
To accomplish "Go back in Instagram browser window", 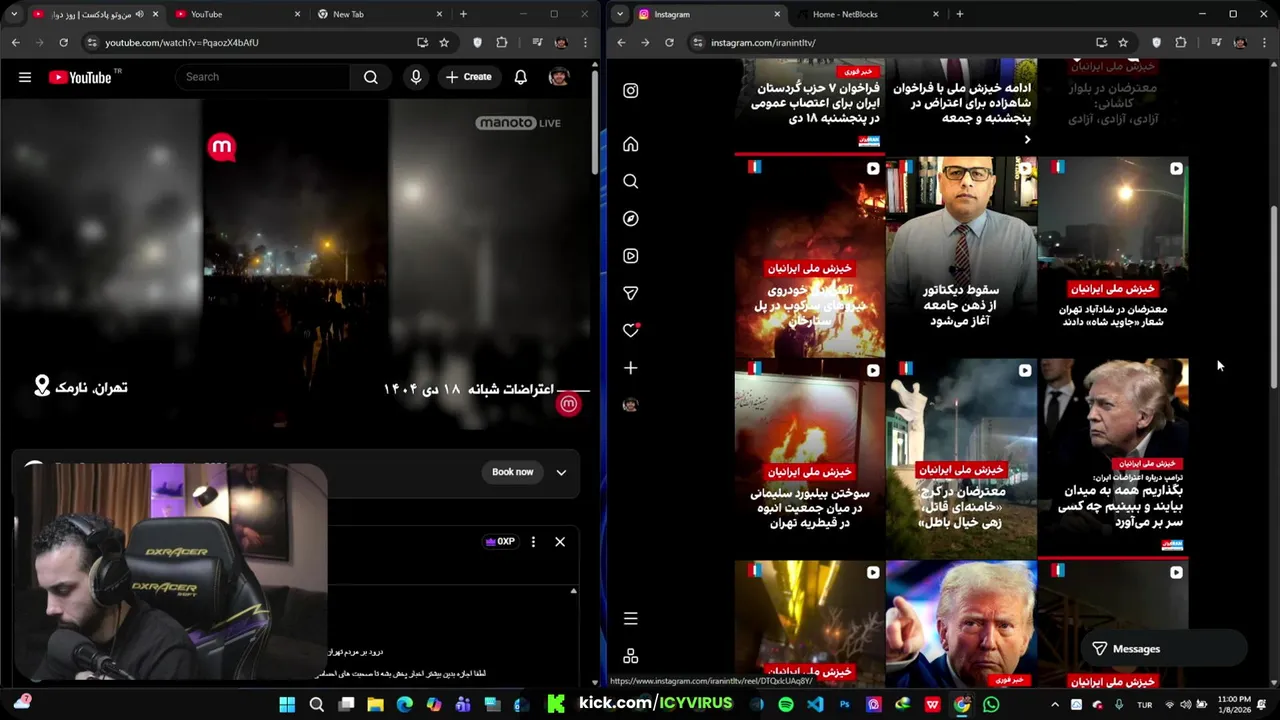I will click(621, 43).
